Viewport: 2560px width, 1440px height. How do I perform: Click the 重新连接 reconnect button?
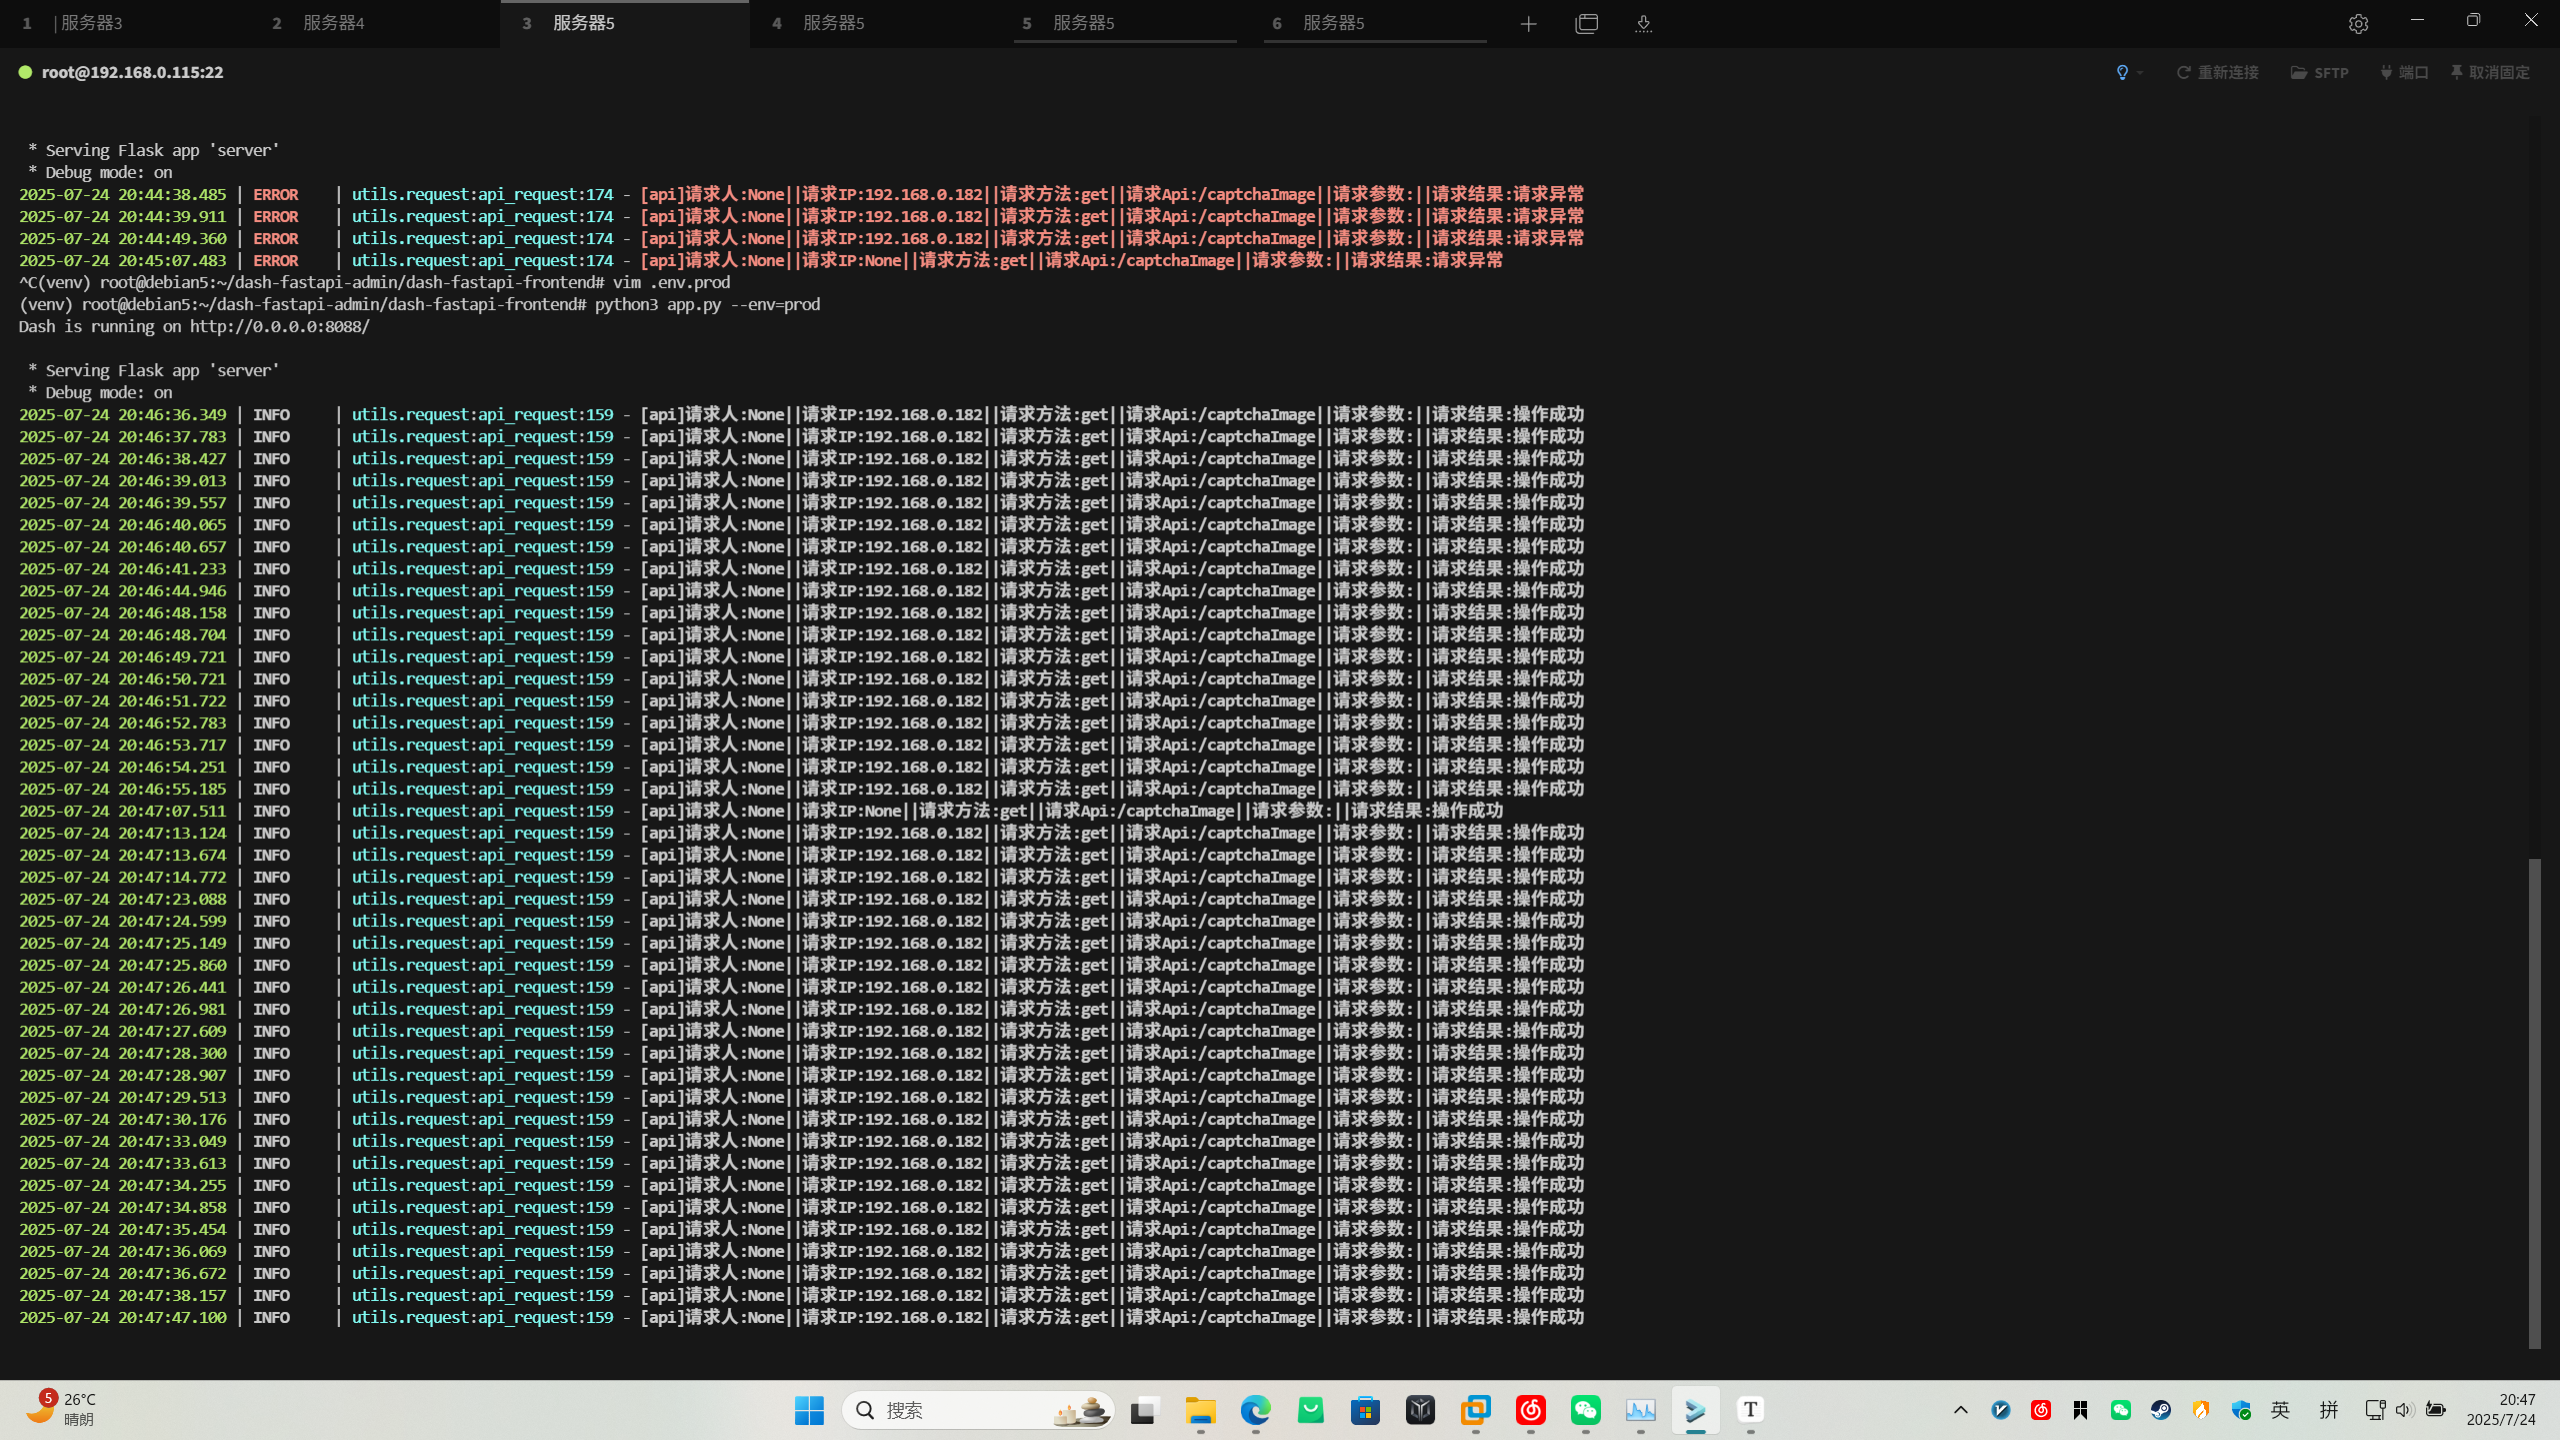tap(2218, 72)
